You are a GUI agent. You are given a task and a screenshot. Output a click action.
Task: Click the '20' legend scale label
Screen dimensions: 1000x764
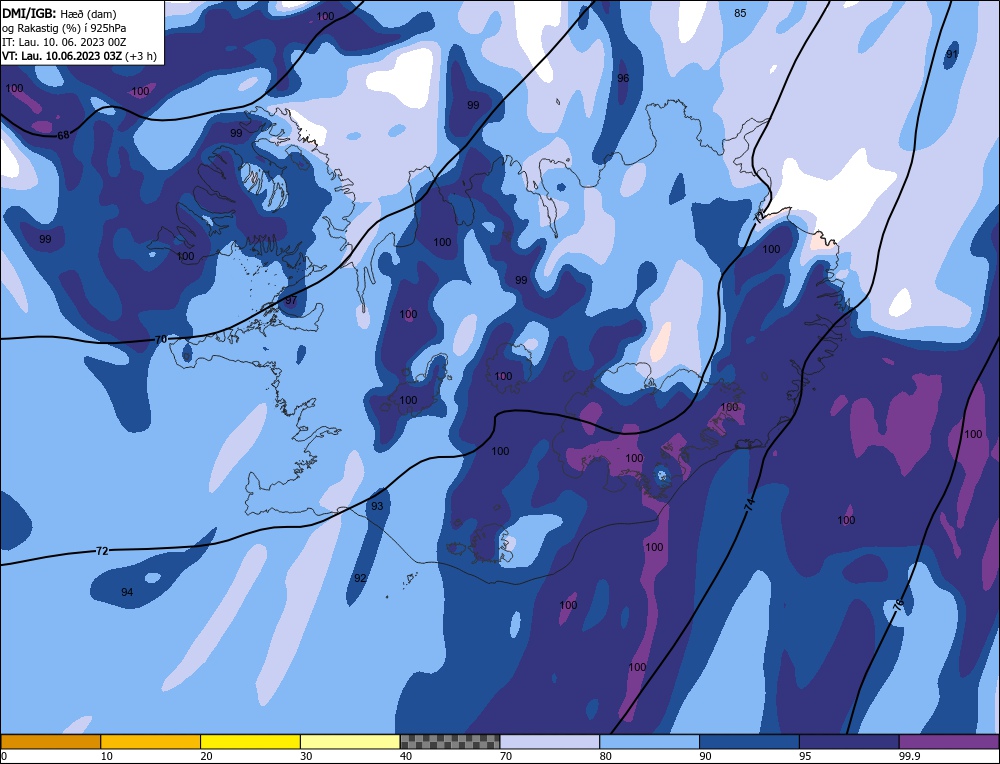coord(207,756)
